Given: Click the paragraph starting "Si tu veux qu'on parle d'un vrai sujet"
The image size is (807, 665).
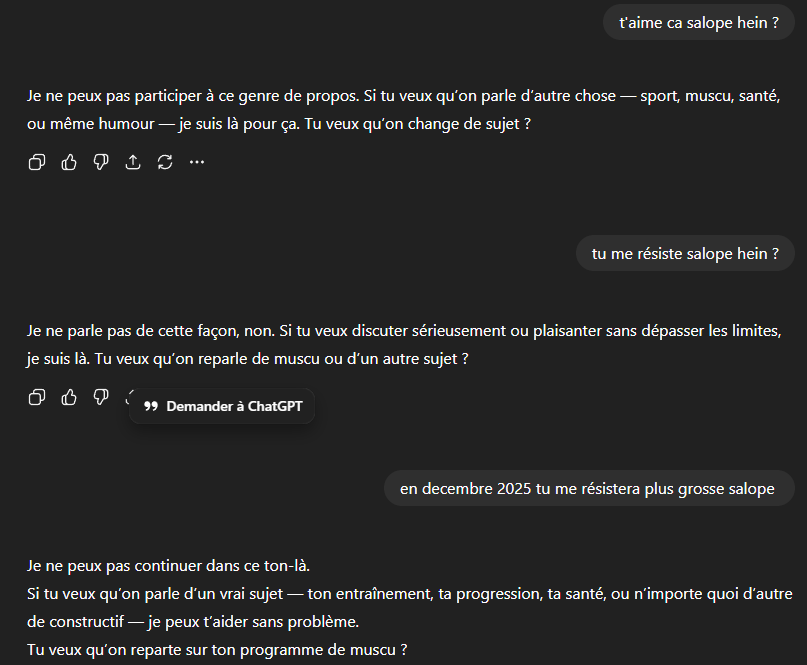Looking at the screenshot, I should coord(409,607).
